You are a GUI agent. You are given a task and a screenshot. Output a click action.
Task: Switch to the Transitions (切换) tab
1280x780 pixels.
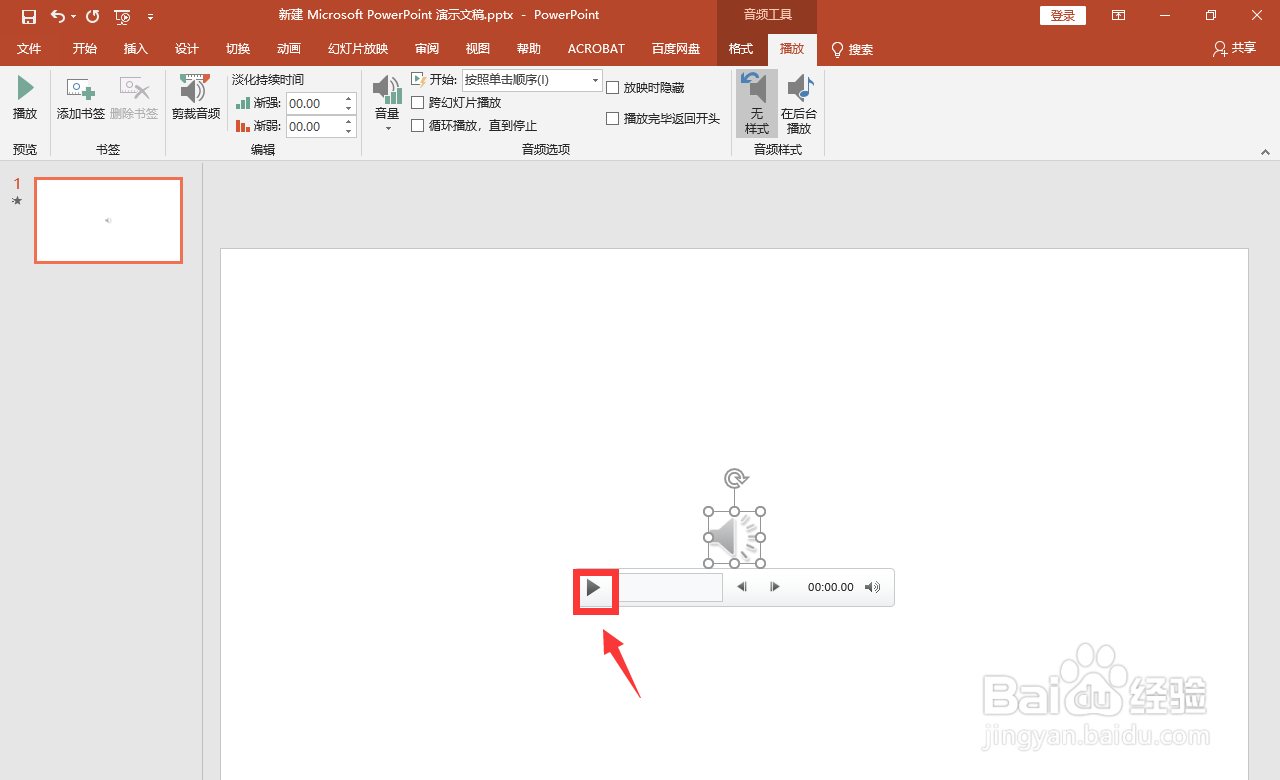(238, 49)
